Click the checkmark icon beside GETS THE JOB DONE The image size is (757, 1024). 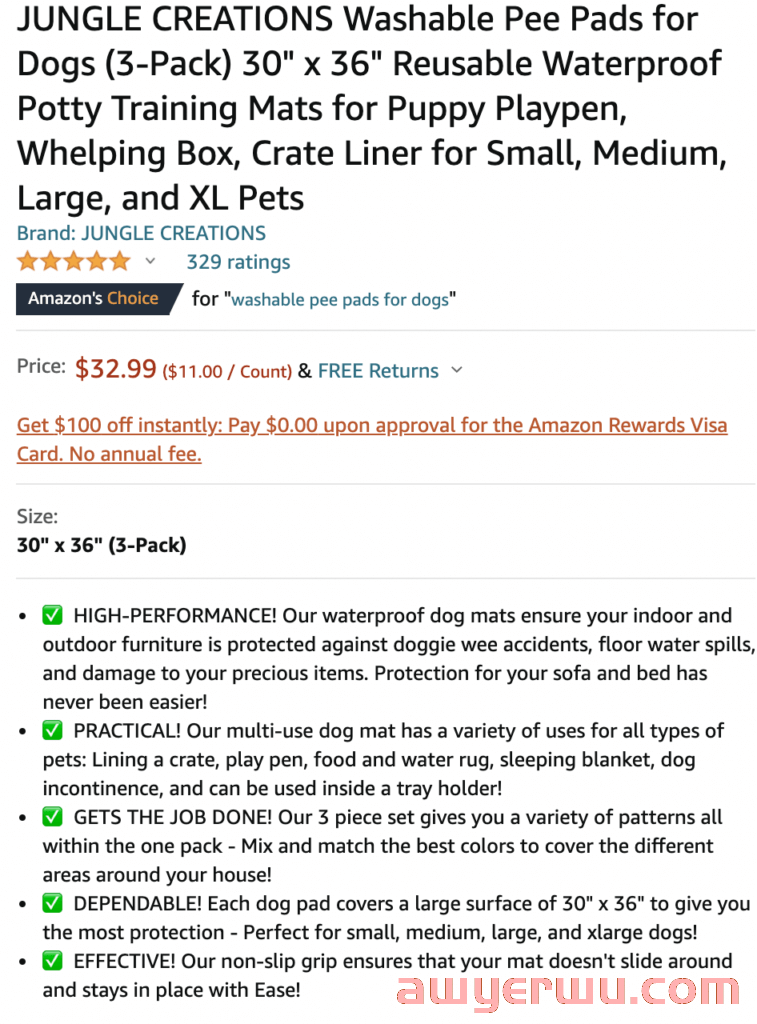tap(52, 816)
